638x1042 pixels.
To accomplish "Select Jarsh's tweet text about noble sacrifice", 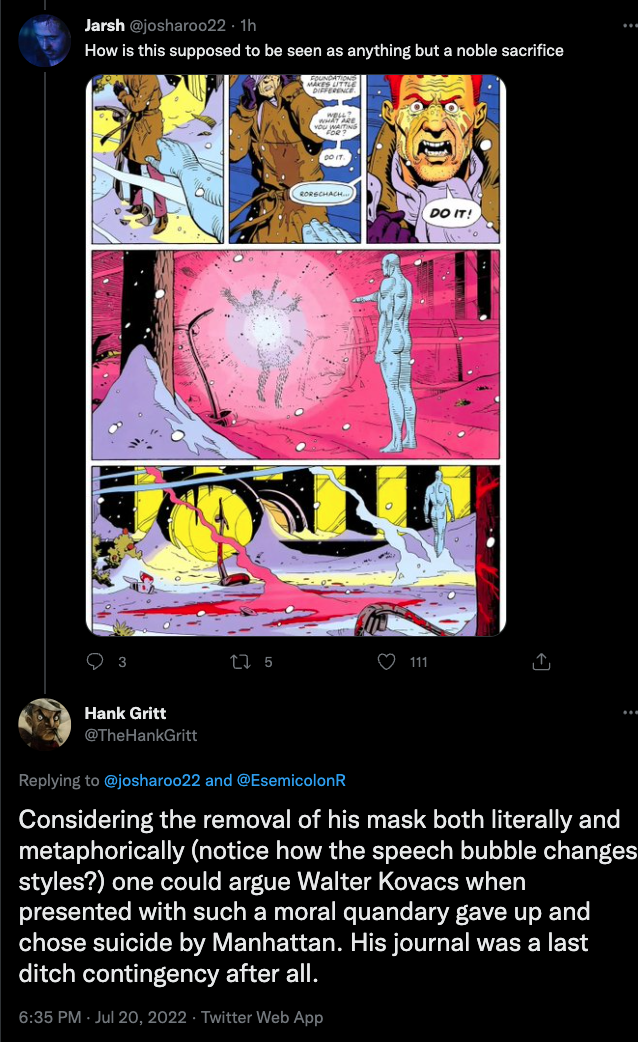I will point(324,50).
